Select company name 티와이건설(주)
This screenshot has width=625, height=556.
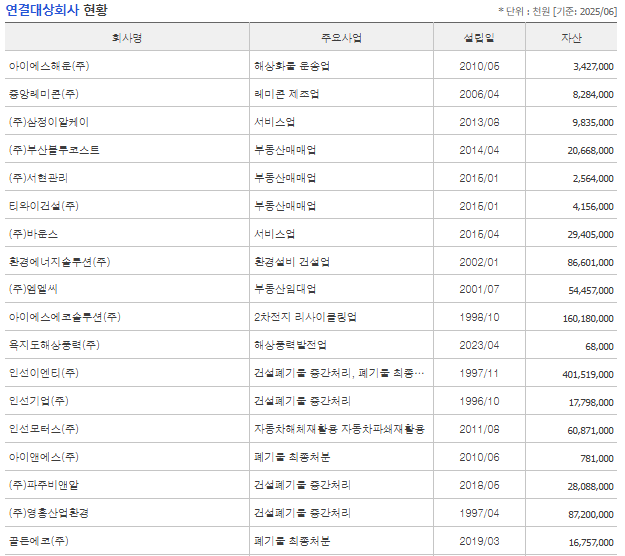[x=44, y=206]
